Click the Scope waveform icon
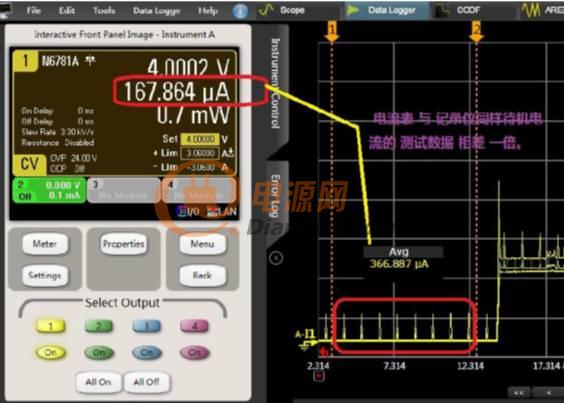Viewport: 564px width, 403px height. pyautogui.click(x=266, y=10)
